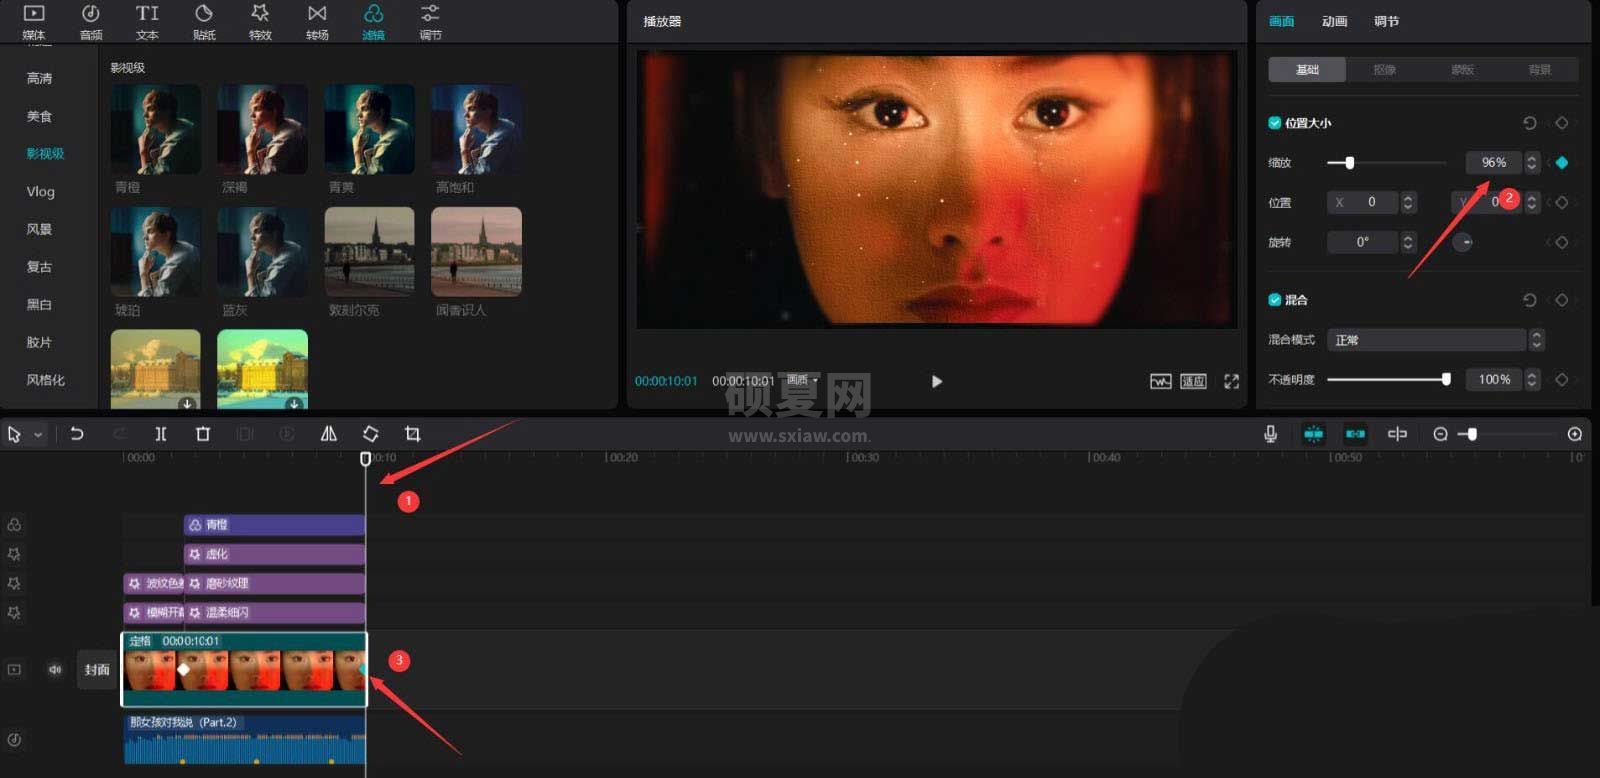Select the 敦刻尔克 filter thumbnail
The width and height of the screenshot is (1600, 778).
click(x=369, y=252)
